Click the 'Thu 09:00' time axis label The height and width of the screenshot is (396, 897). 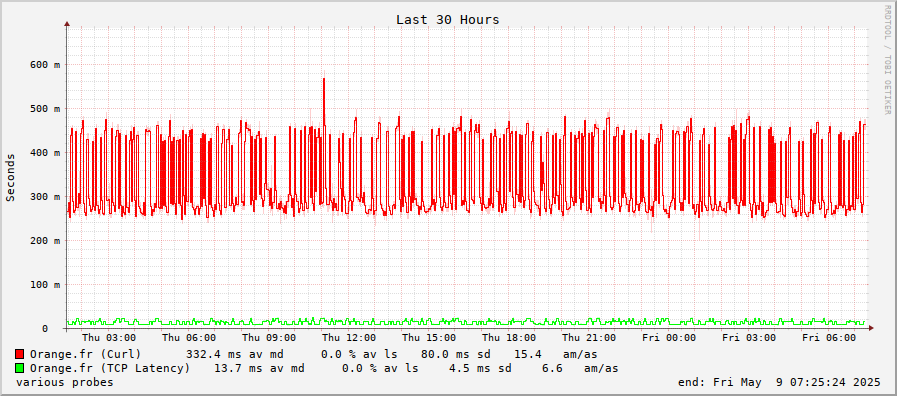(x=269, y=338)
